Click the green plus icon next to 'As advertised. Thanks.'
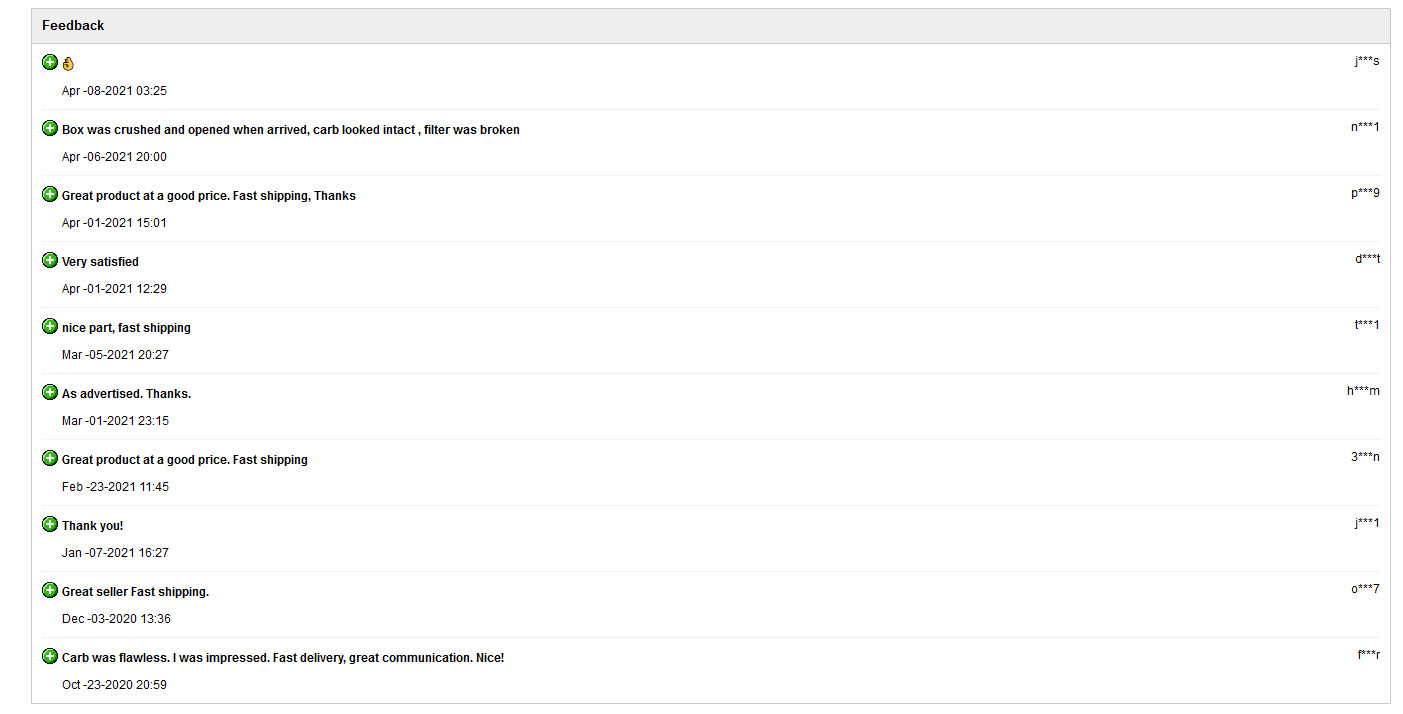1403x714 pixels. [x=50, y=392]
